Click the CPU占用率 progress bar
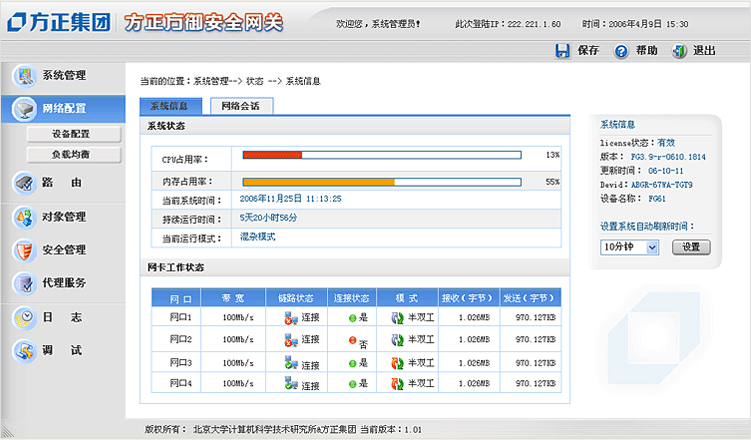Image resolution: width=751 pixels, height=440 pixels. tap(382, 155)
